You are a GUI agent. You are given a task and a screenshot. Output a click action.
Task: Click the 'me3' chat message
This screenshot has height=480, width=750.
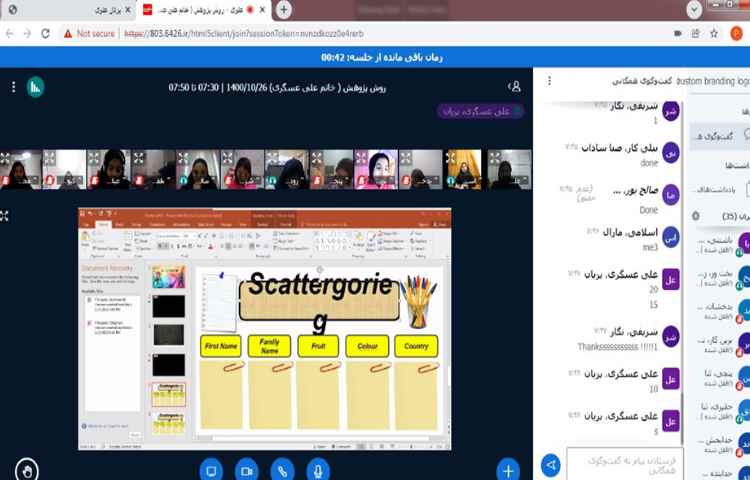coord(650,248)
